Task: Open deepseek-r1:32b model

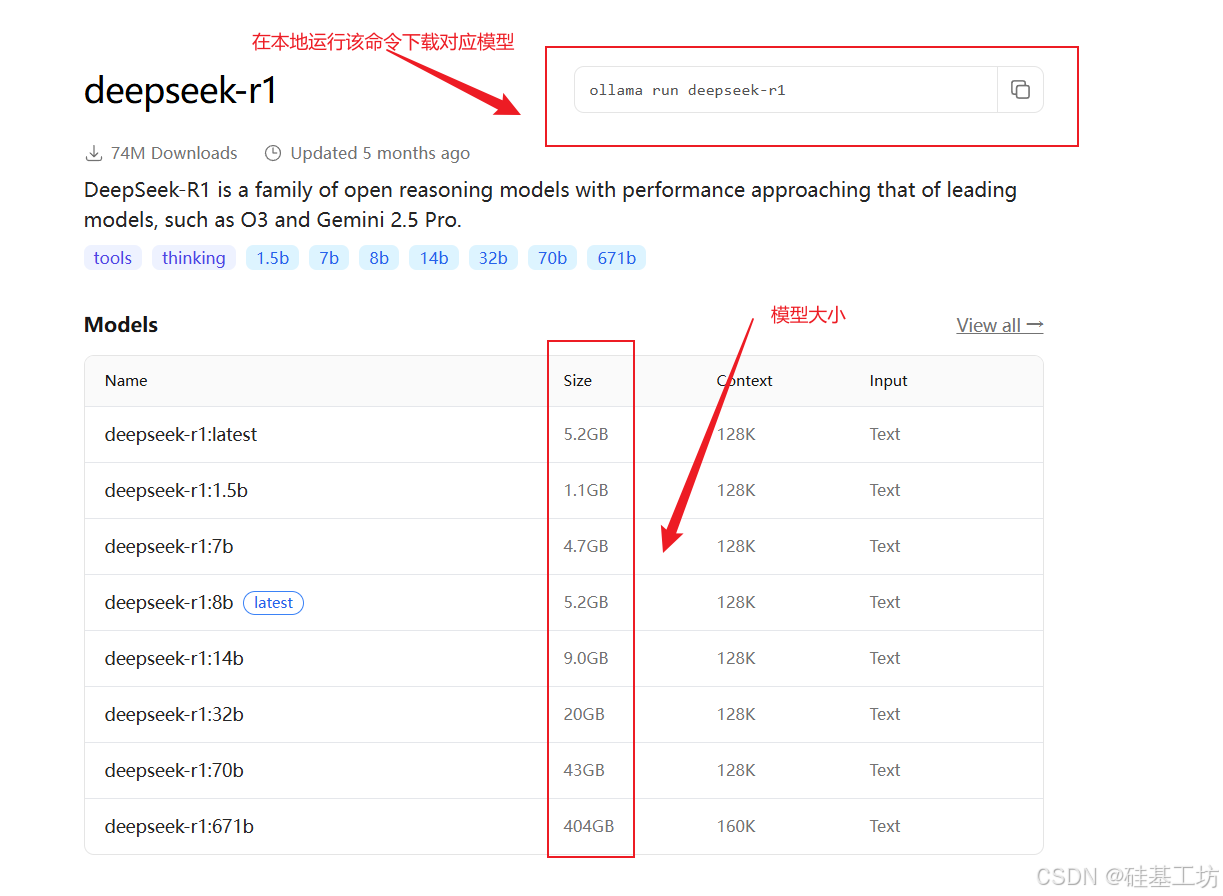Action: point(174,714)
